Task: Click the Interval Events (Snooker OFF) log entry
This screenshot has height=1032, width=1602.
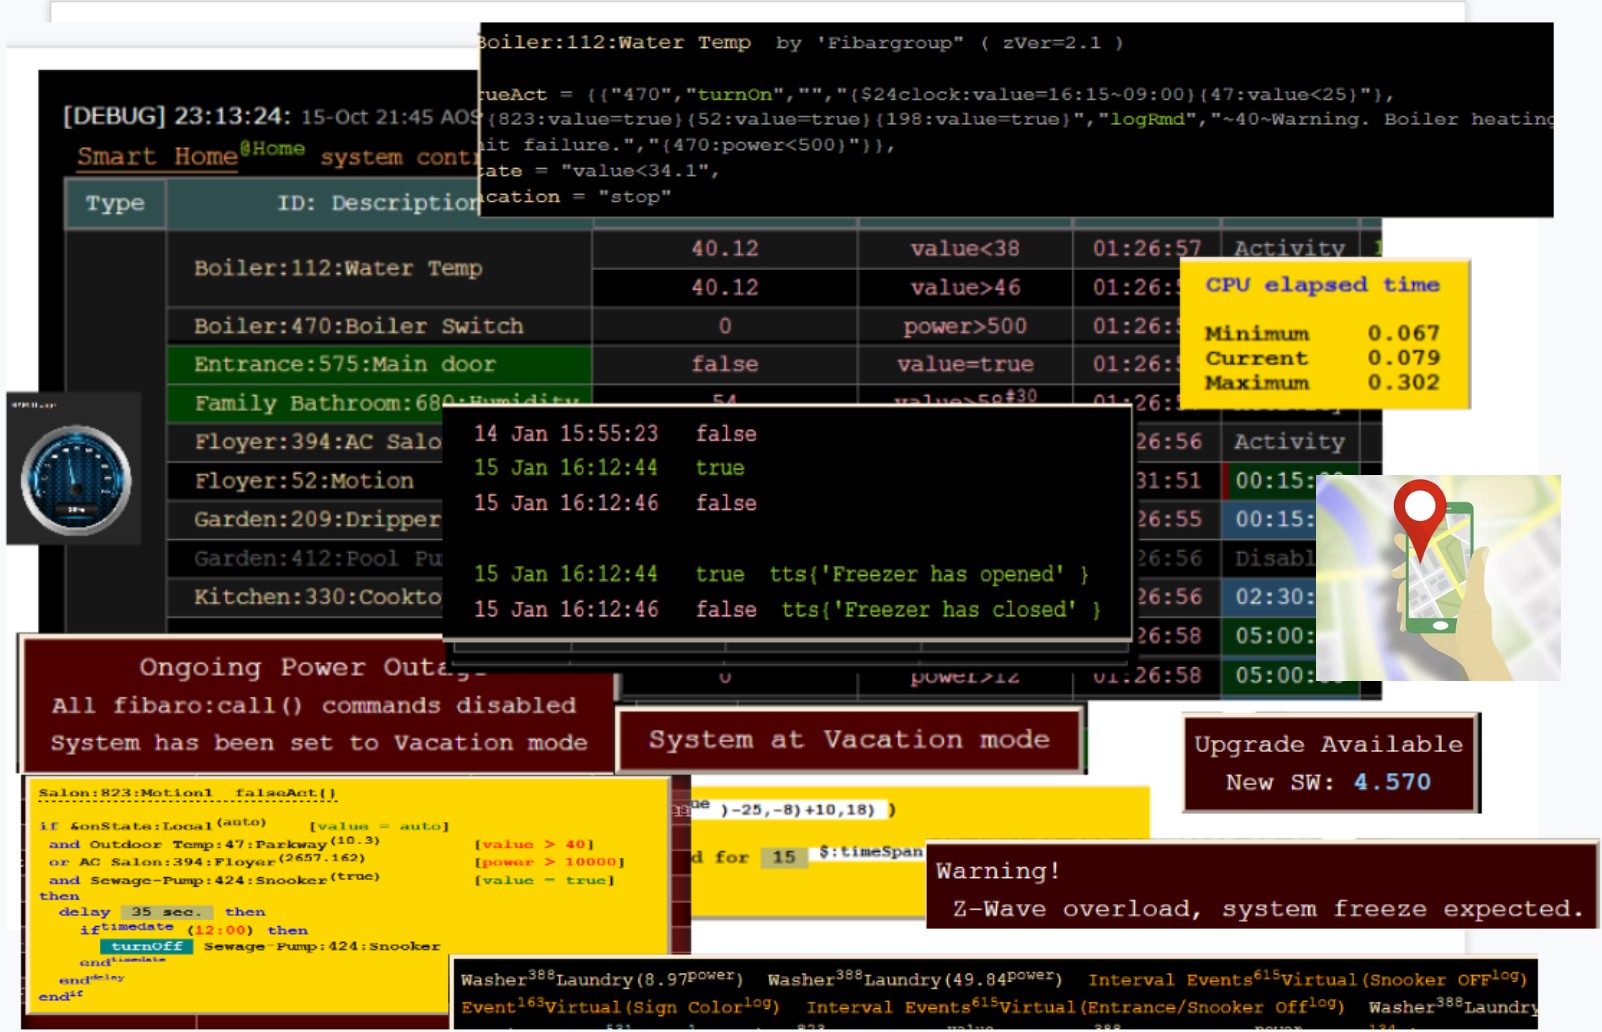Action: 1307,979
